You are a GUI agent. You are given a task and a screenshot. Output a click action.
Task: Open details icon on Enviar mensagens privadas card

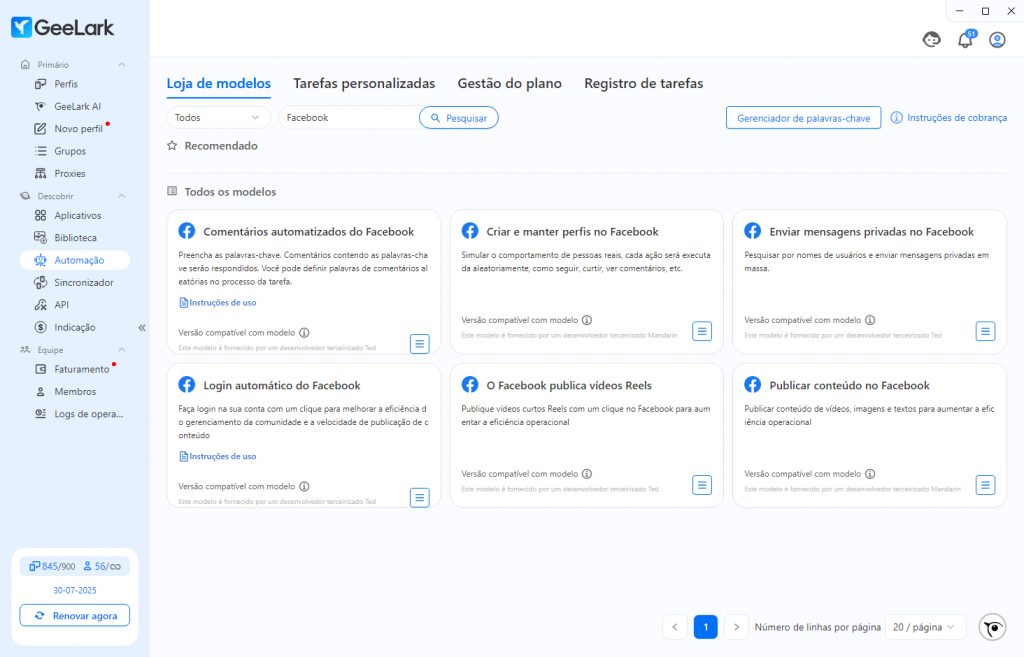coord(985,331)
